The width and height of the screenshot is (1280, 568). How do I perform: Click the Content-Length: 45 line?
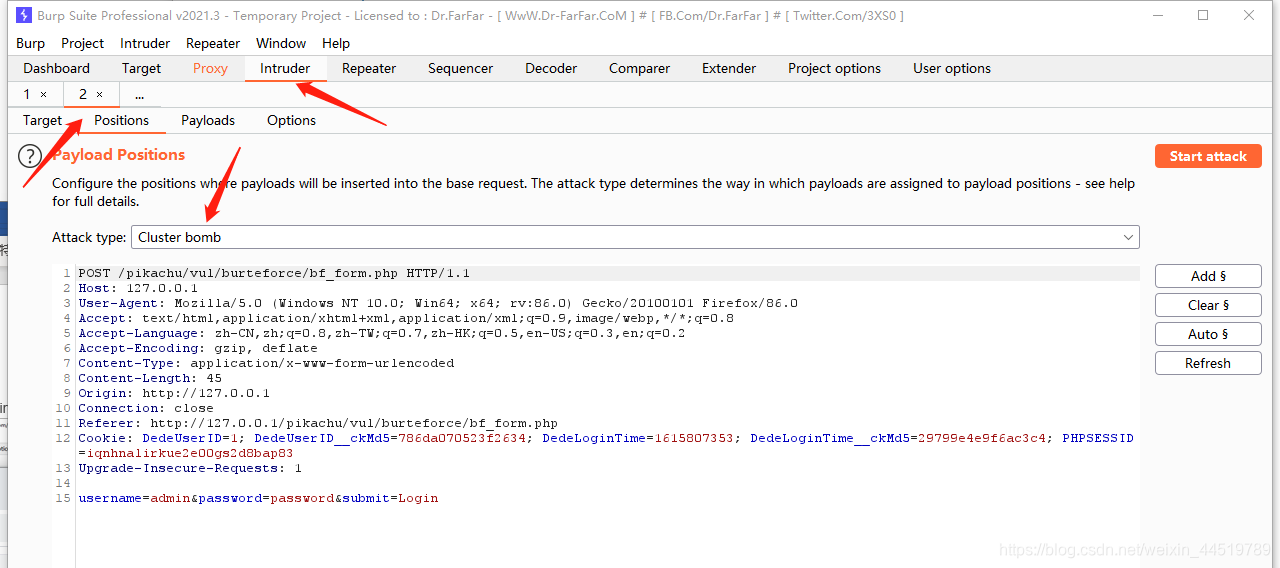(150, 378)
